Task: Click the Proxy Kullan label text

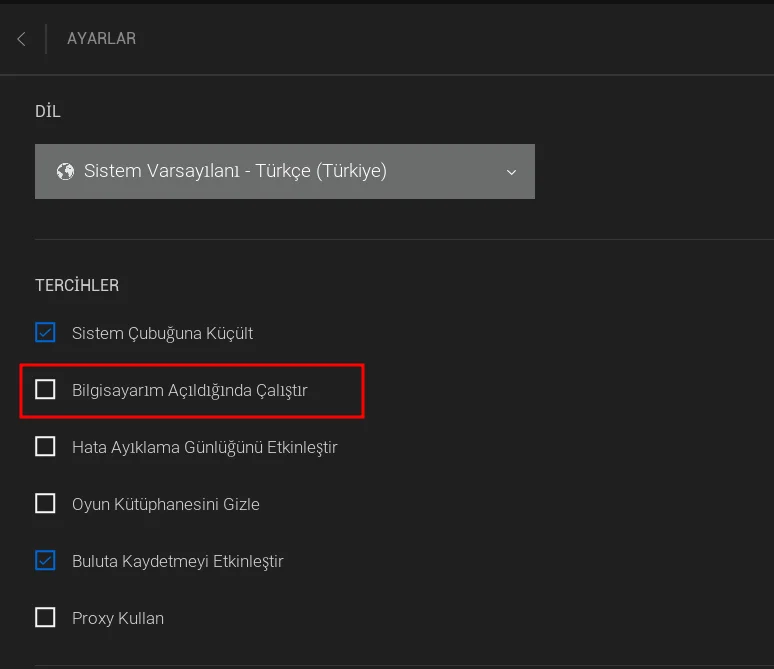Action: pos(117,618)
